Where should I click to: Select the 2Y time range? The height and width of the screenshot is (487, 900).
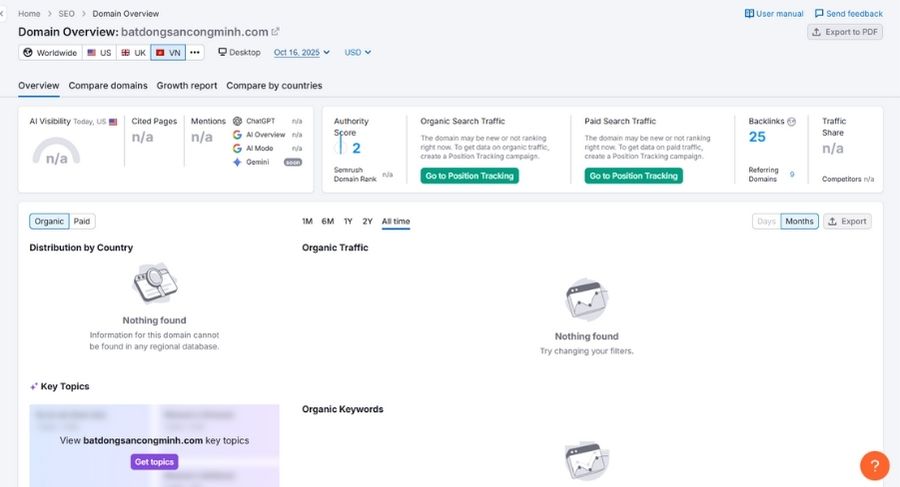(367, 221)
